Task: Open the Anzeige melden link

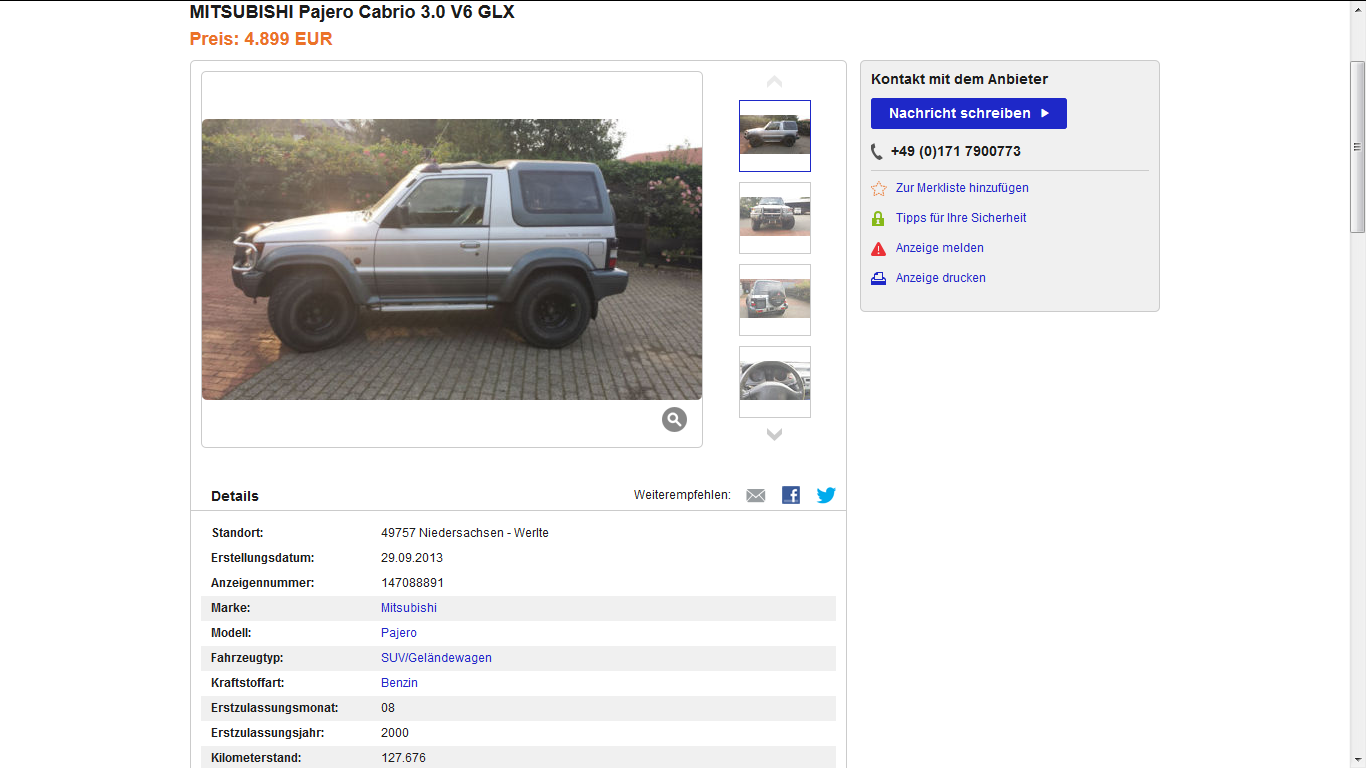Action: 940,248
